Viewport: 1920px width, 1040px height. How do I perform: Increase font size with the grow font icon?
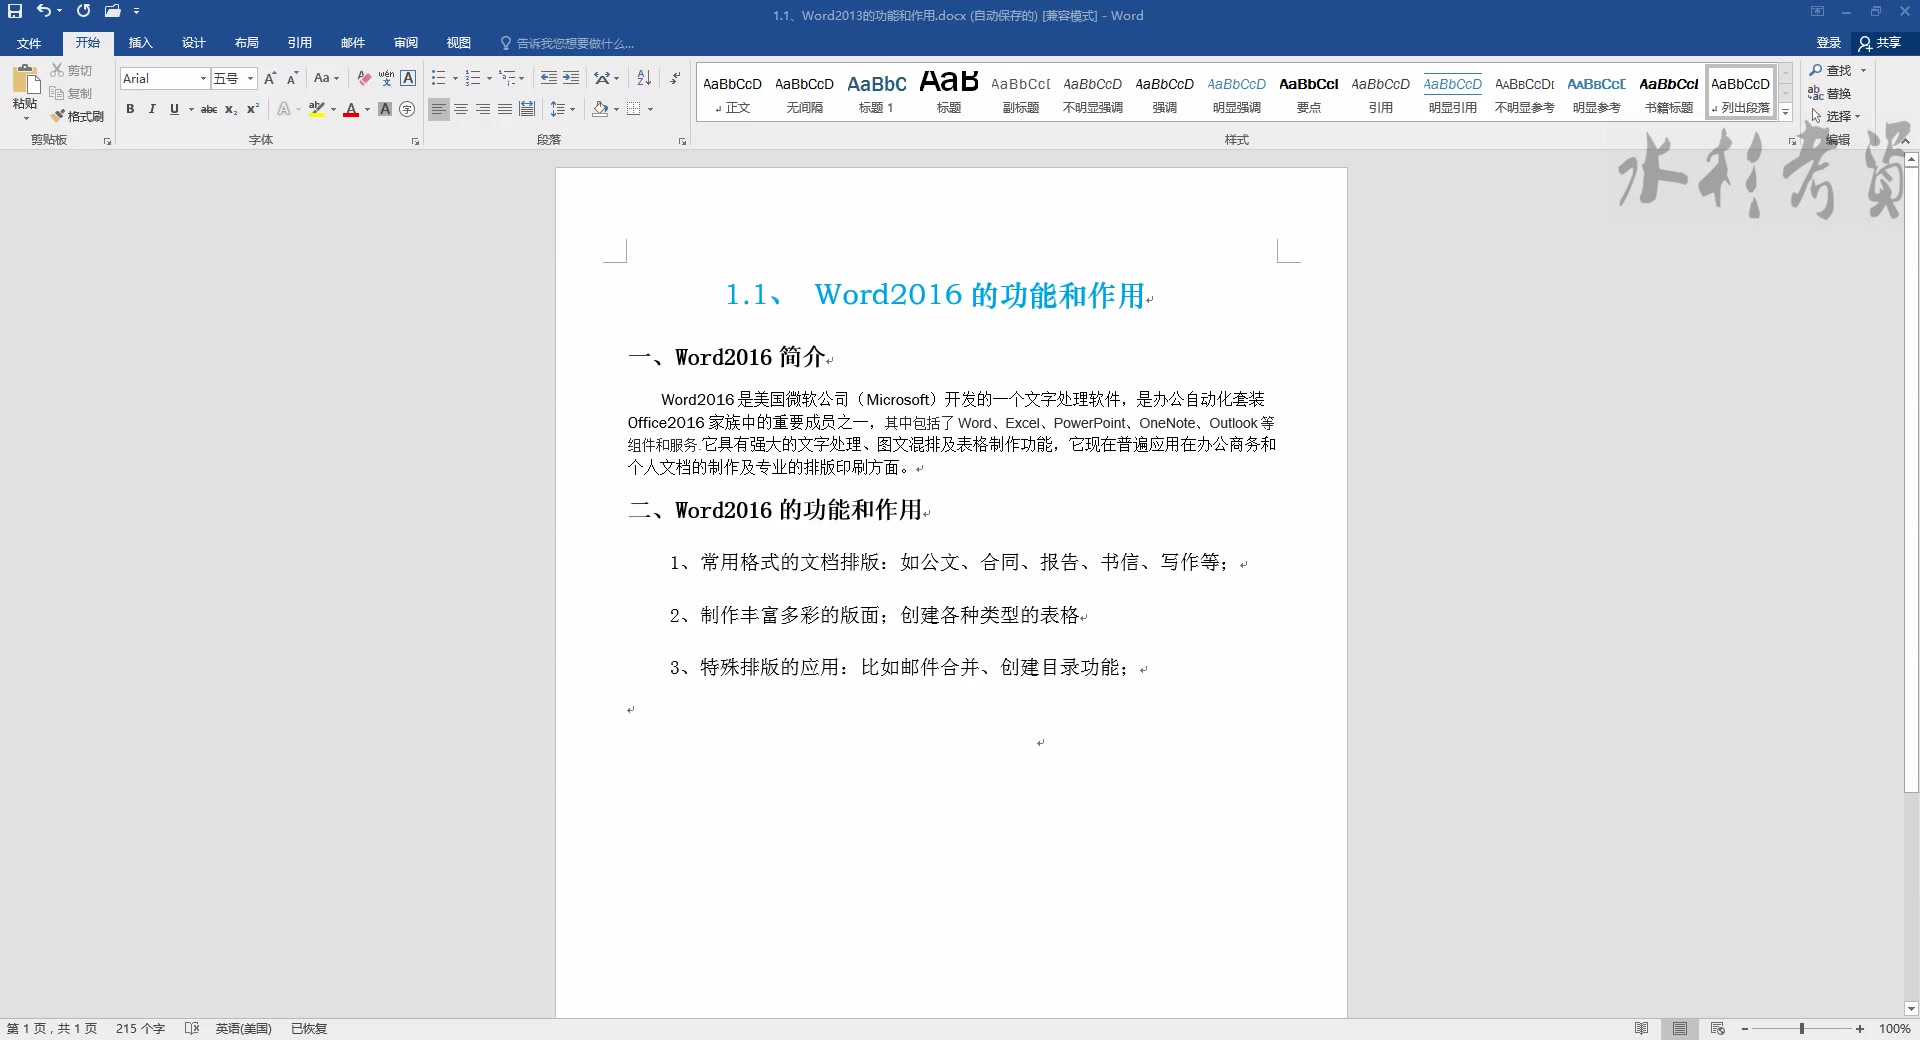tap(270, 78)
